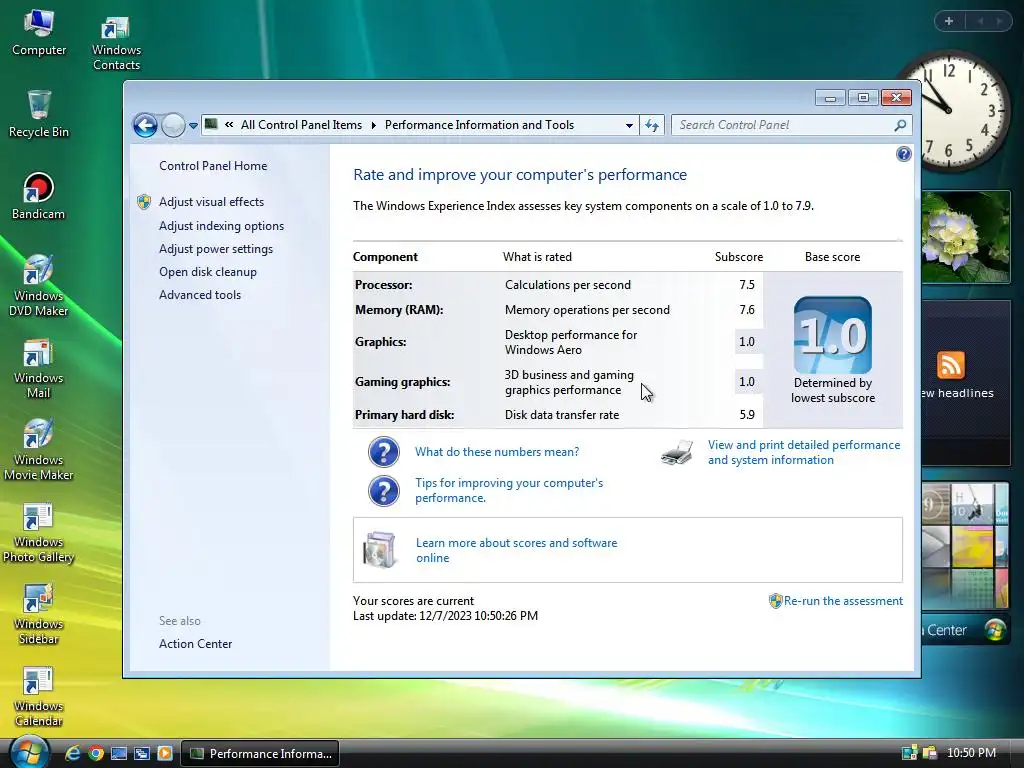Expand the address bar history dropdown

point(629,125)
